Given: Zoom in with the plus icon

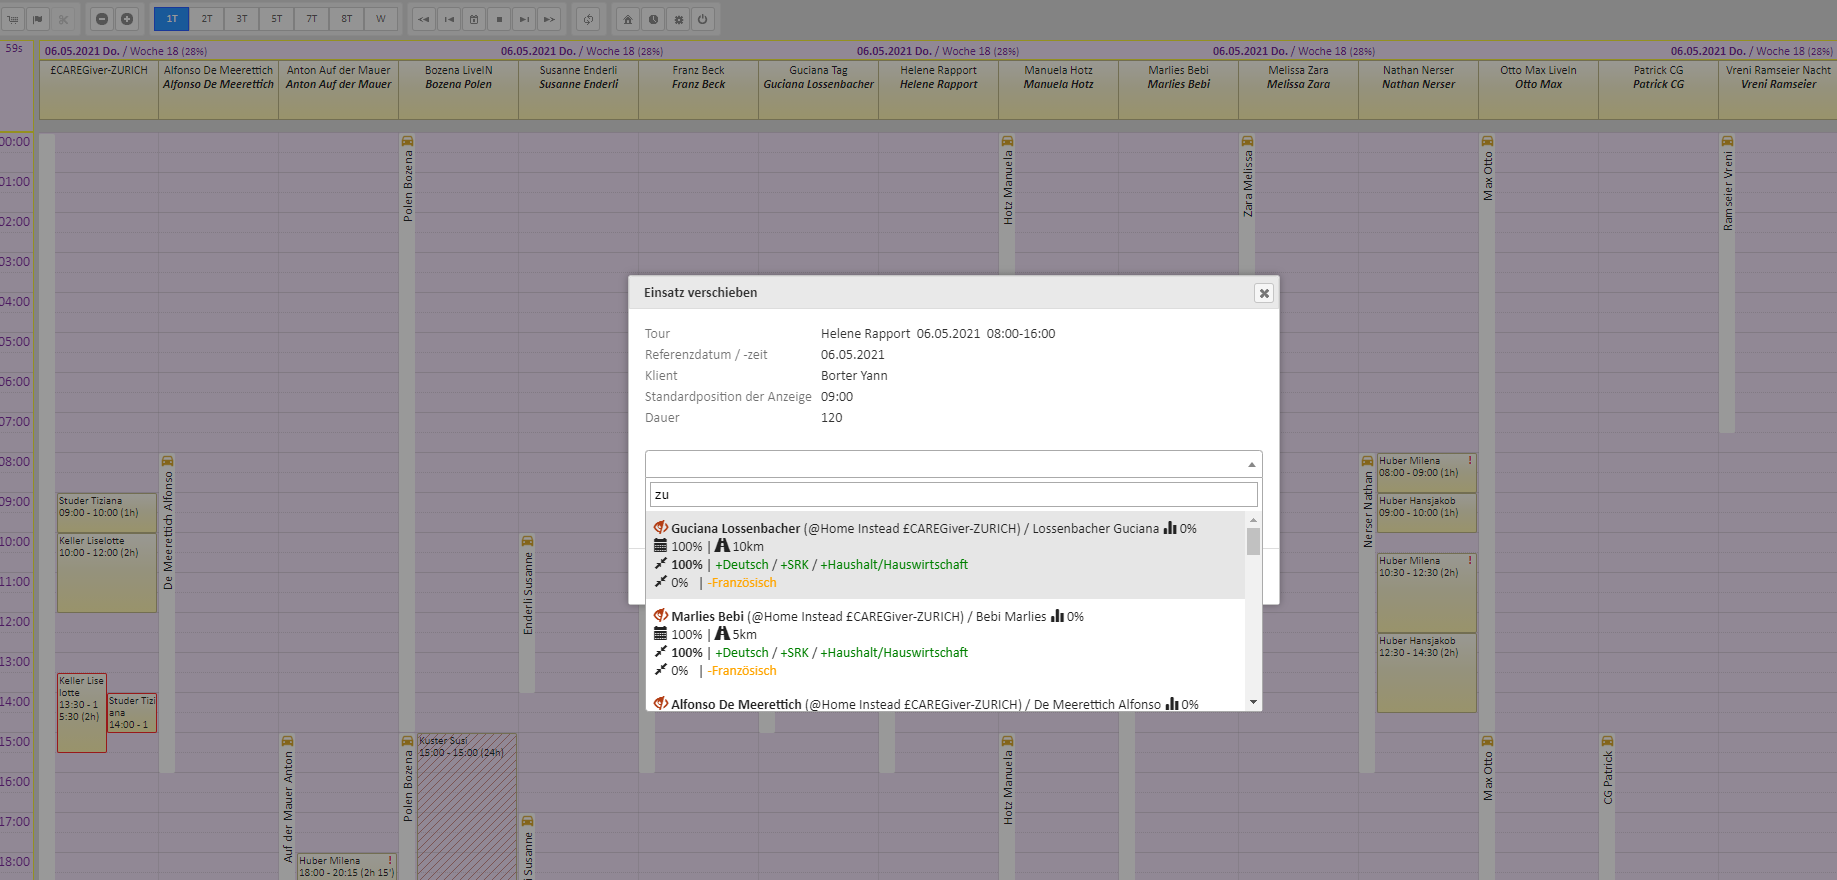Looking at the screenshot, I should tap(127, 19).
